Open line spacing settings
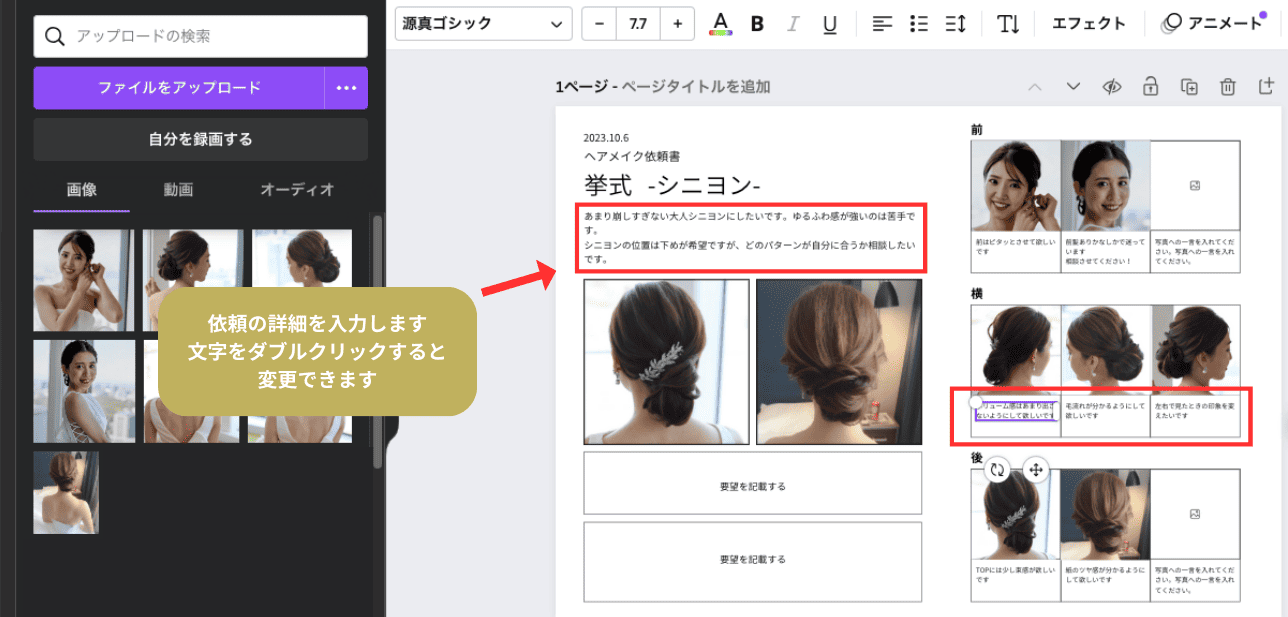Image resolution: width=1288 pixels, height=617 pixels. [957, 24]
